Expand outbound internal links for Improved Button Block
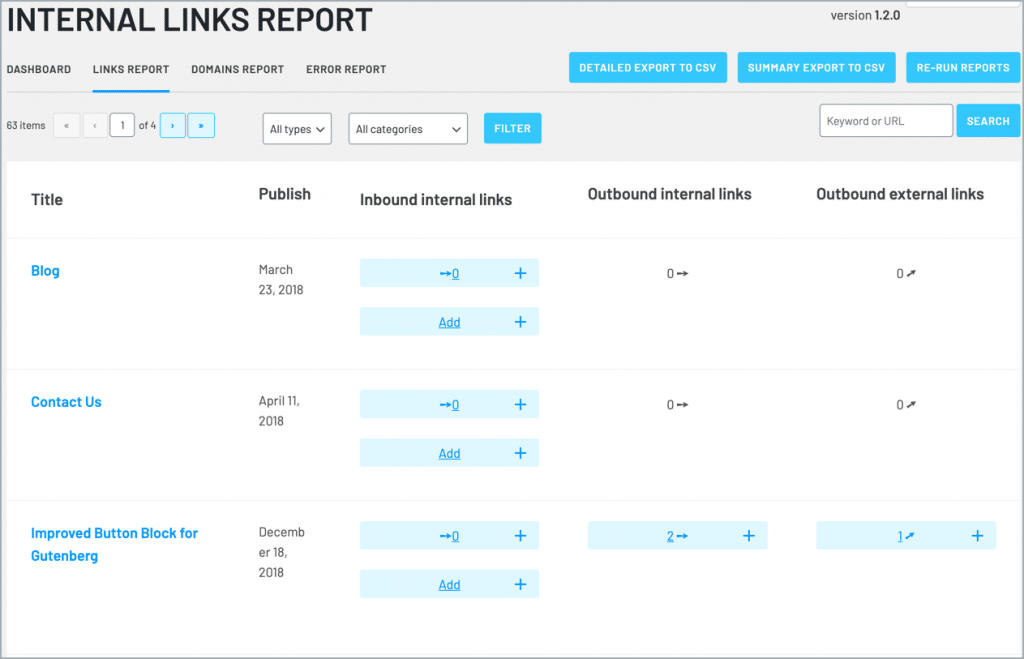Screen dimensions: 1024x659 [x=748, y=536]
